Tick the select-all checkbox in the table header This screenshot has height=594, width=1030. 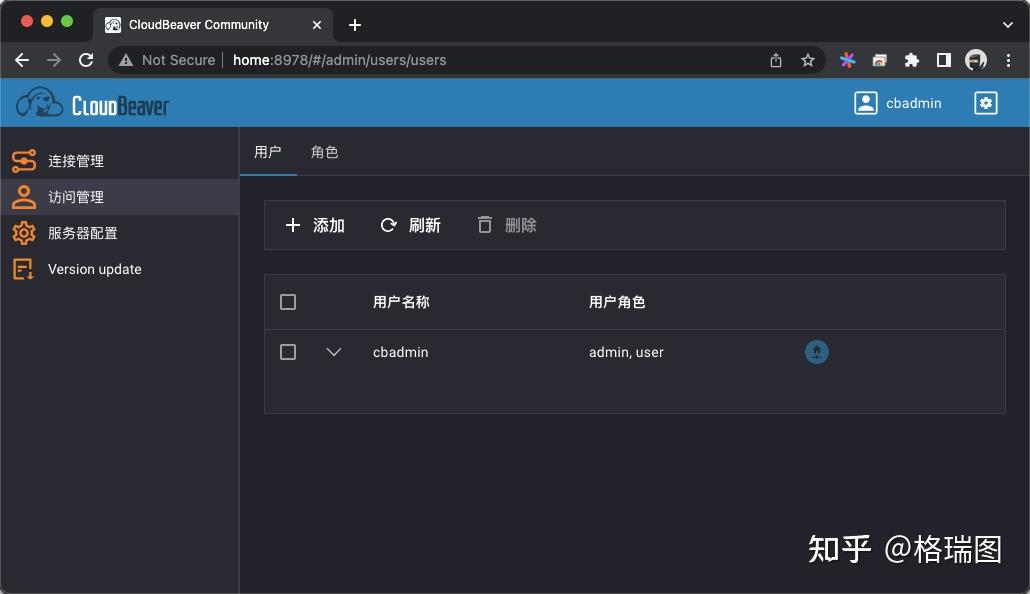288,302
